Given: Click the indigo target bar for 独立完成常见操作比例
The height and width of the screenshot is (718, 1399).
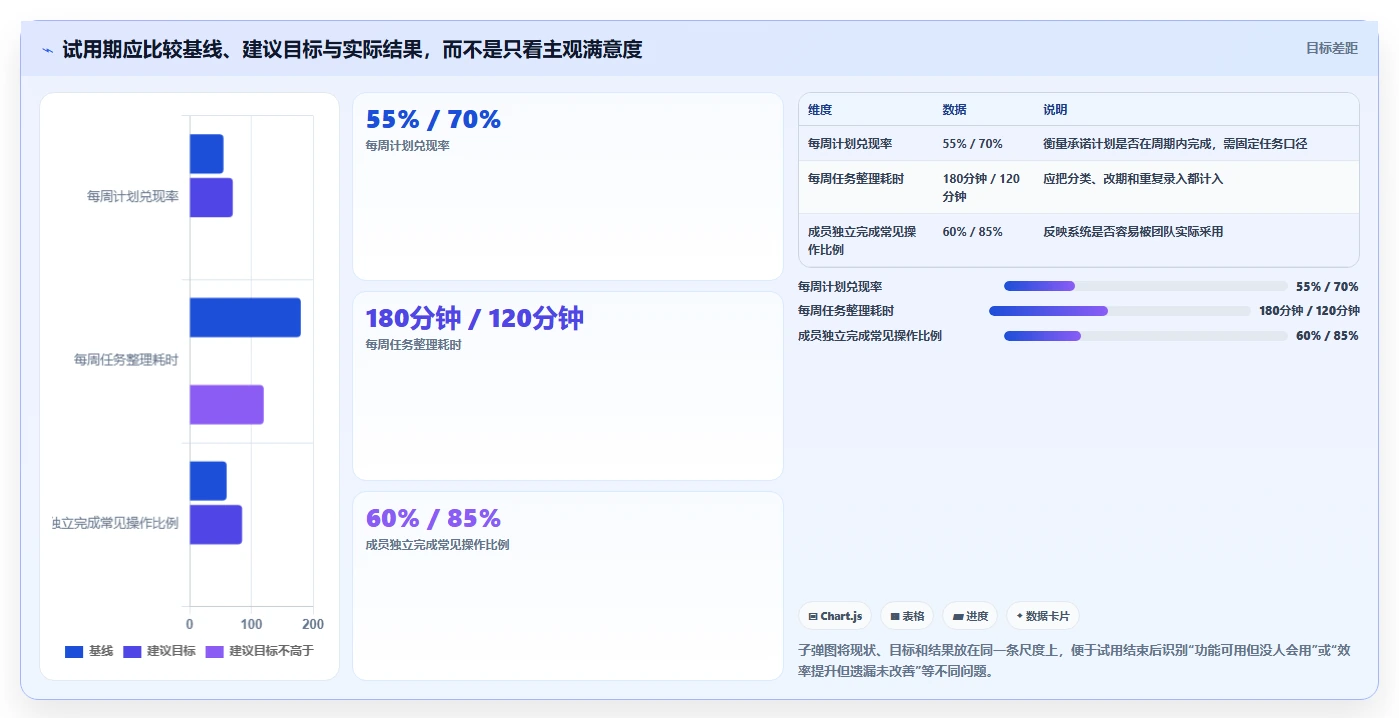Looking at the screenshot, I should [216, 524].
